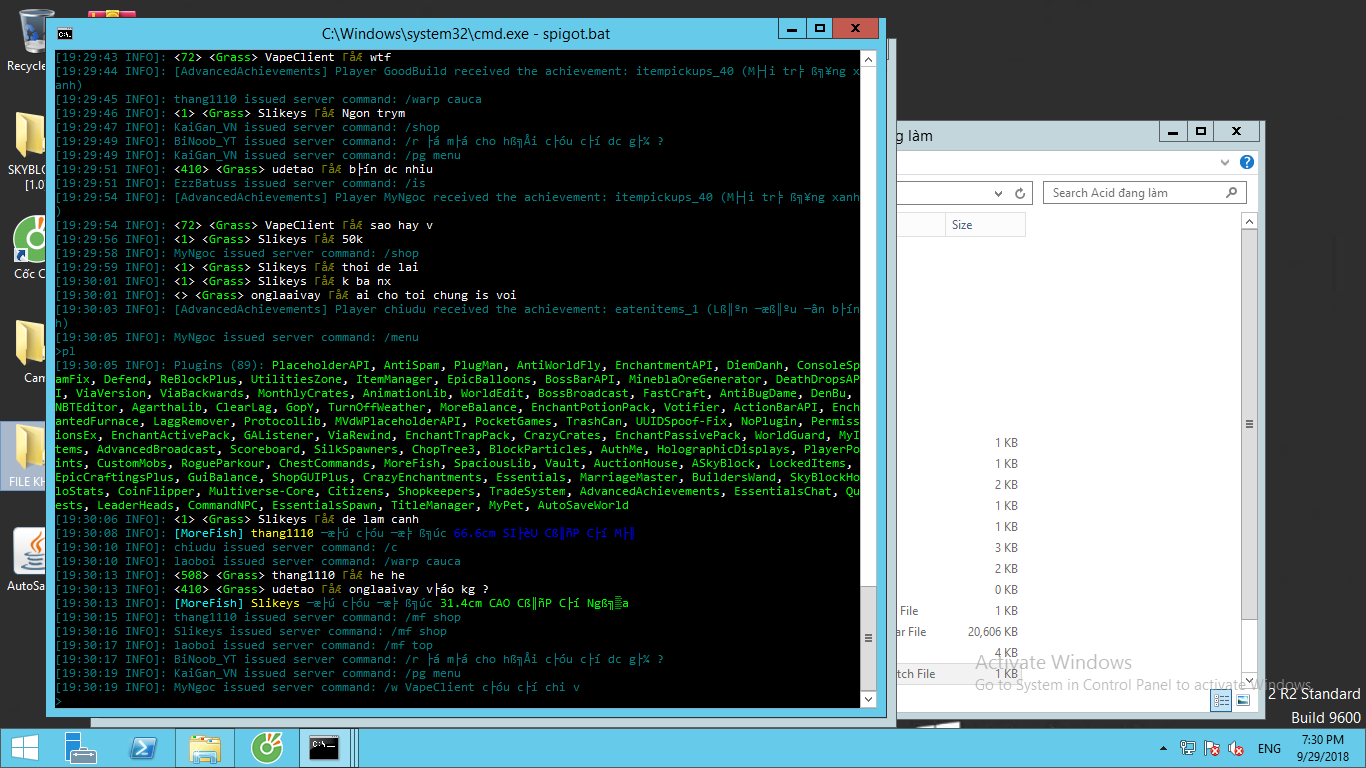This screenshot has width=1366, height=768.
Task: Refresh the Explorer address bar location
Action: click(1019, 193)
